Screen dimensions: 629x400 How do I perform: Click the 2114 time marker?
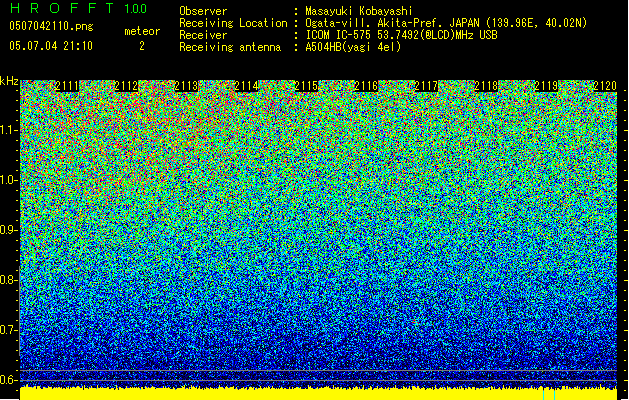tap(246, 86)
